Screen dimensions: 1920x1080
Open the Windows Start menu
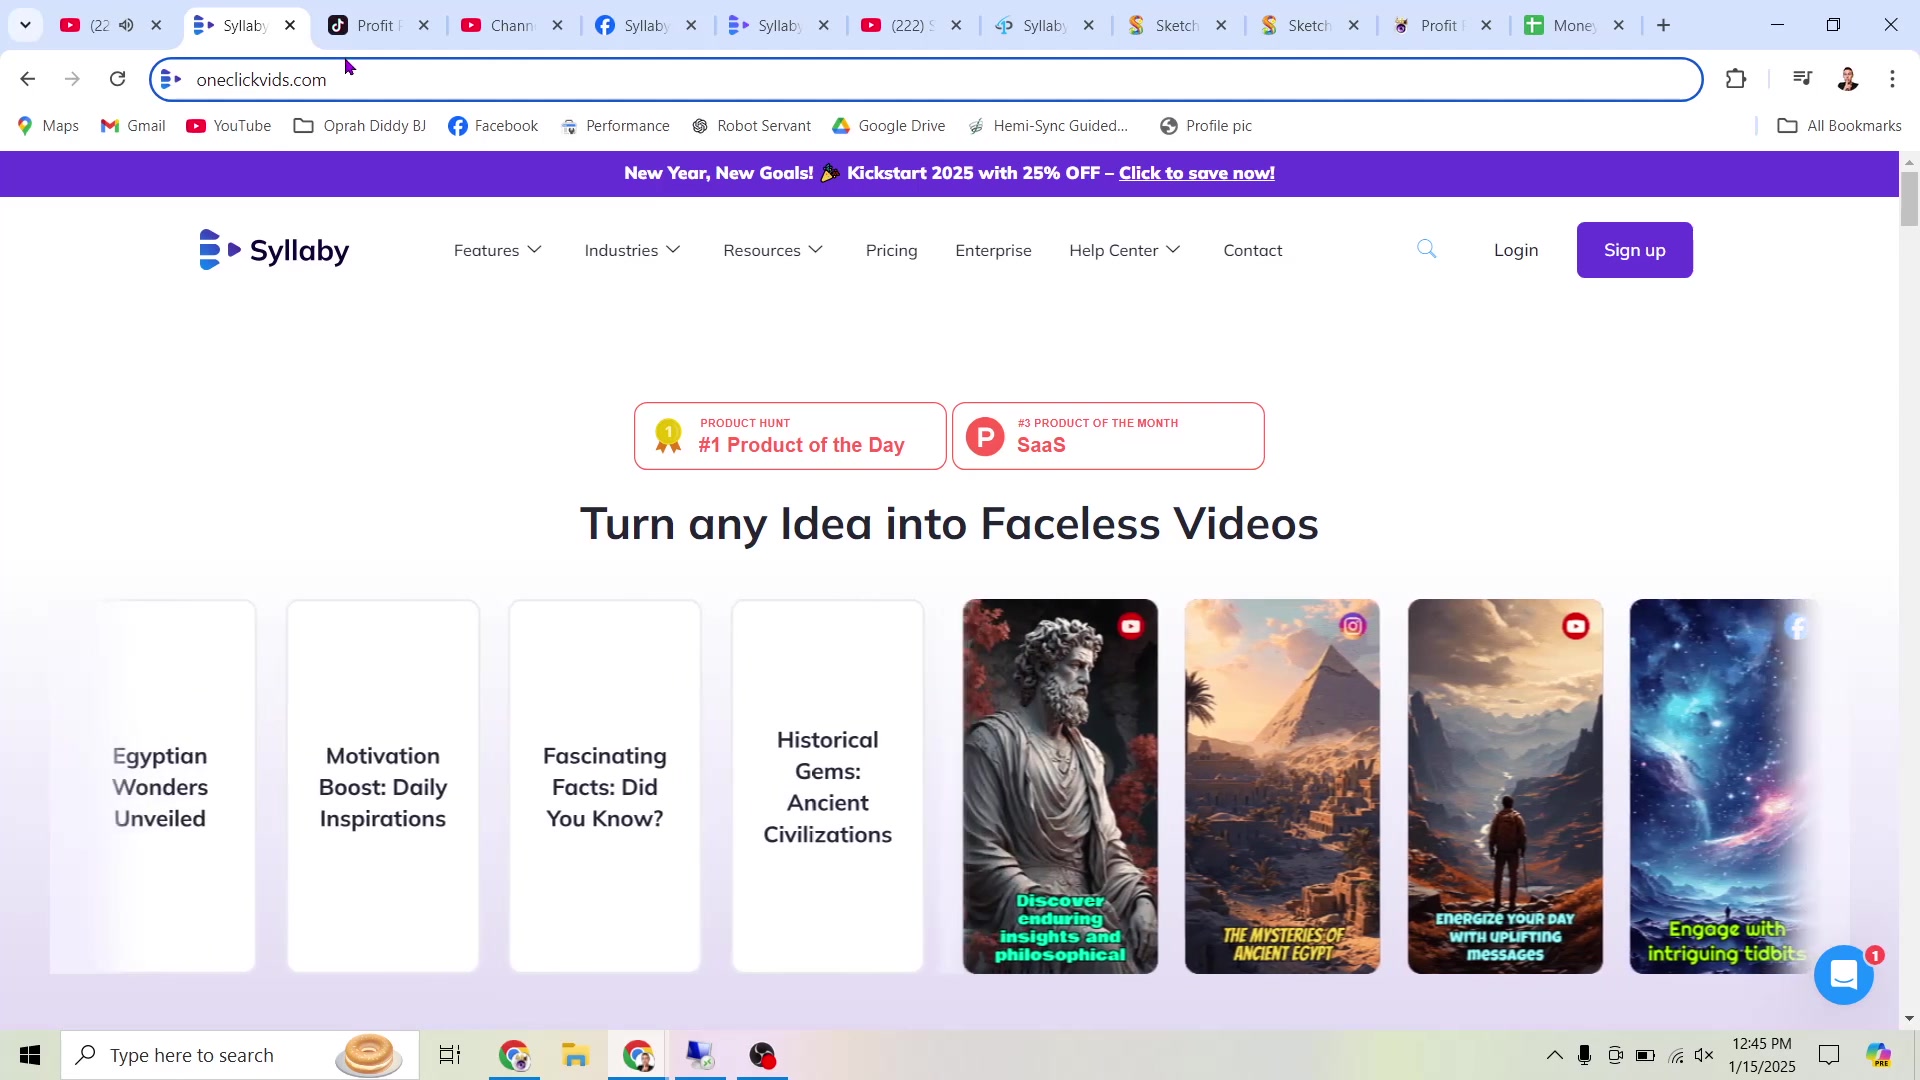[x=30, y=1055]
